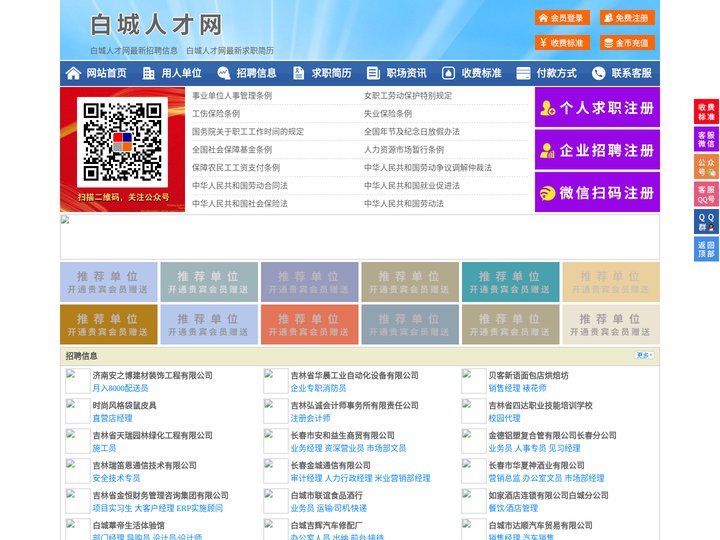Click the 会员登录 button
Screen dimensions: 720x540
(x=562, y=18)
